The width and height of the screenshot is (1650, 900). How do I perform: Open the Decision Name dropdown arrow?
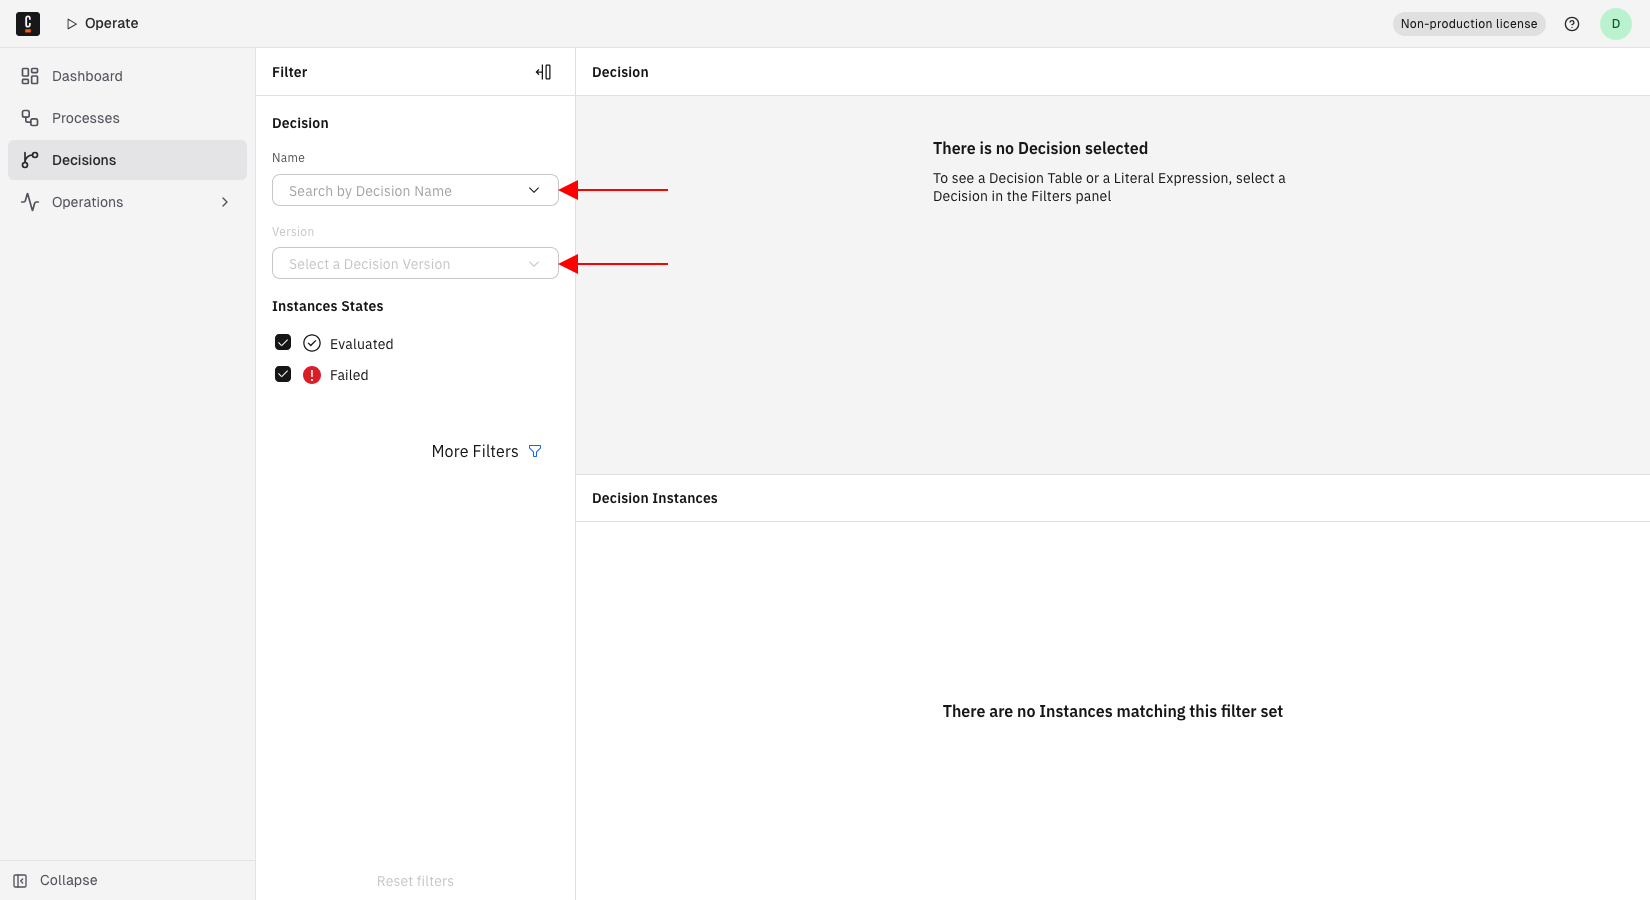534,190
